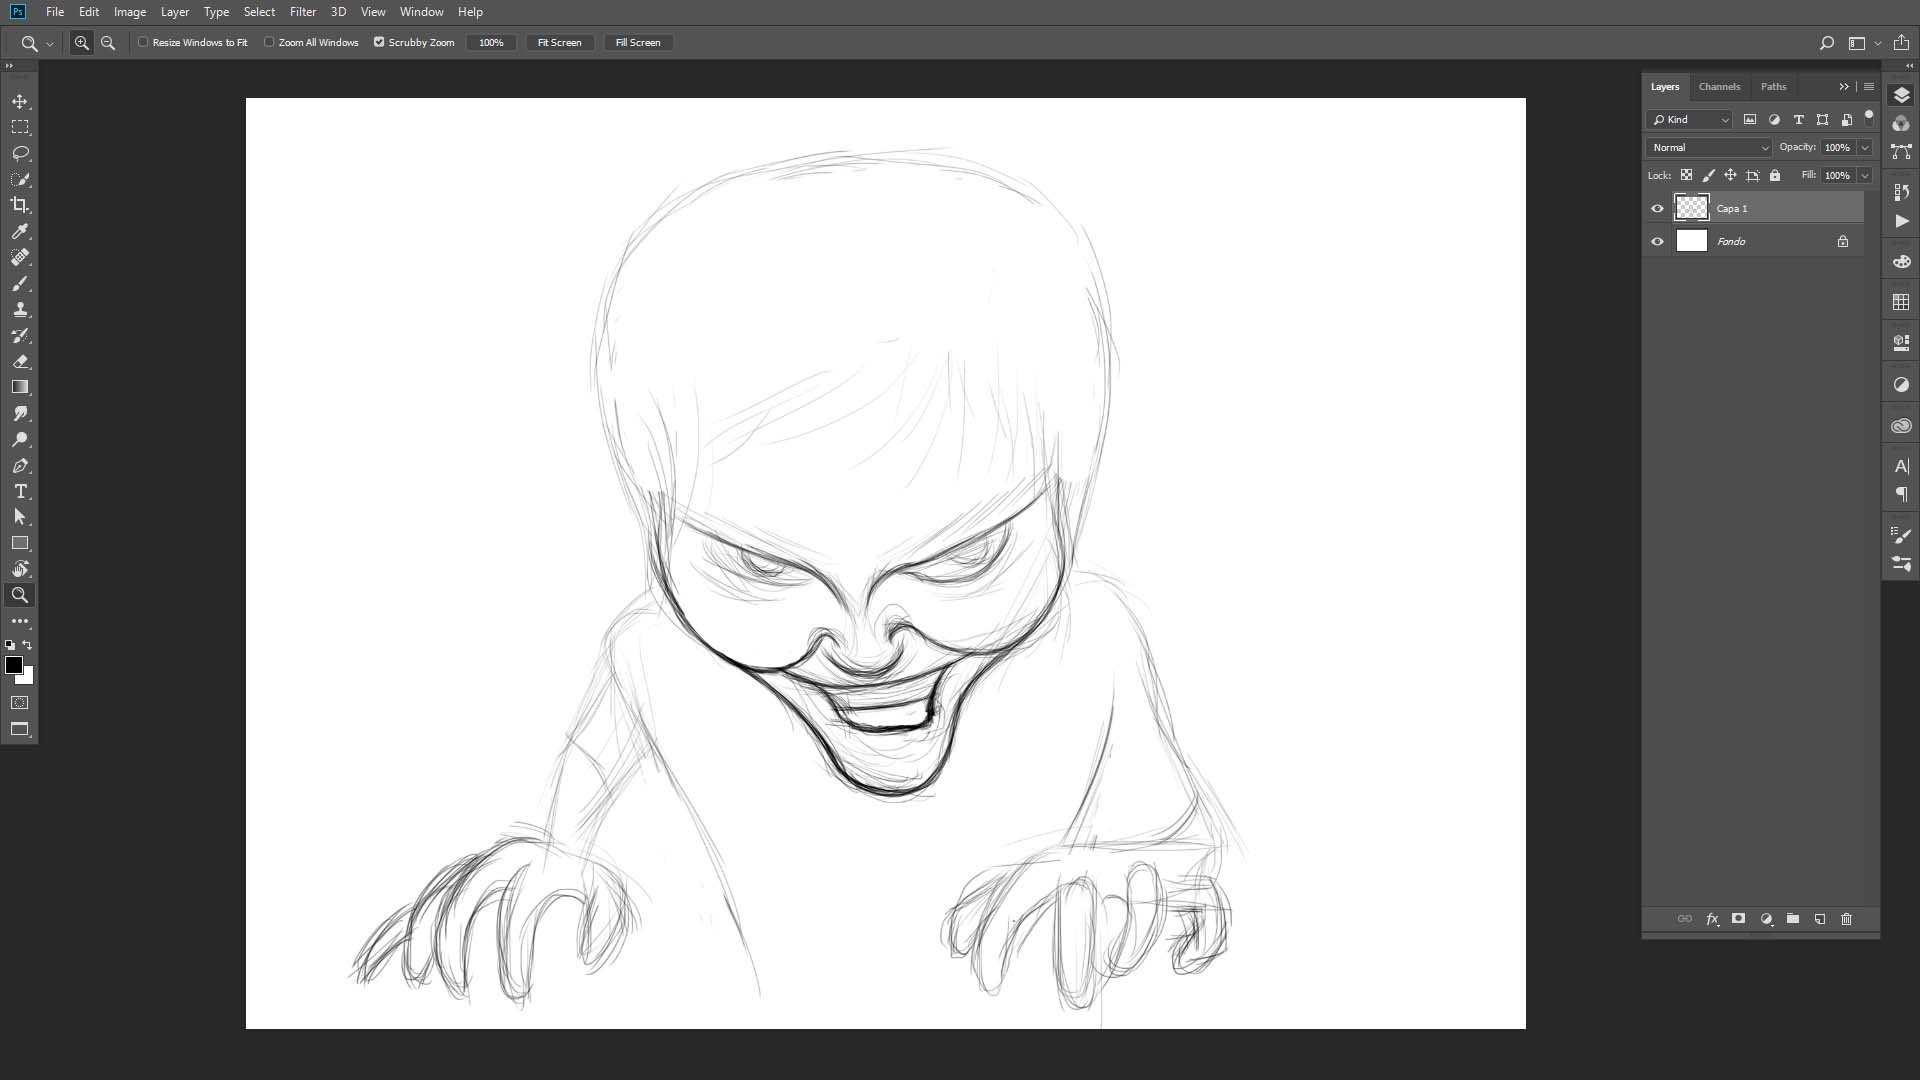
Task: Open the Fill slider dropdown arrow
Action: (x=1865, y=175)
